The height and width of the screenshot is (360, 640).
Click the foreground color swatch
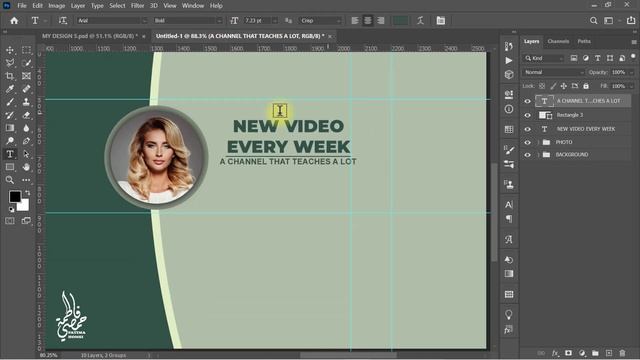tap(15, 197)
